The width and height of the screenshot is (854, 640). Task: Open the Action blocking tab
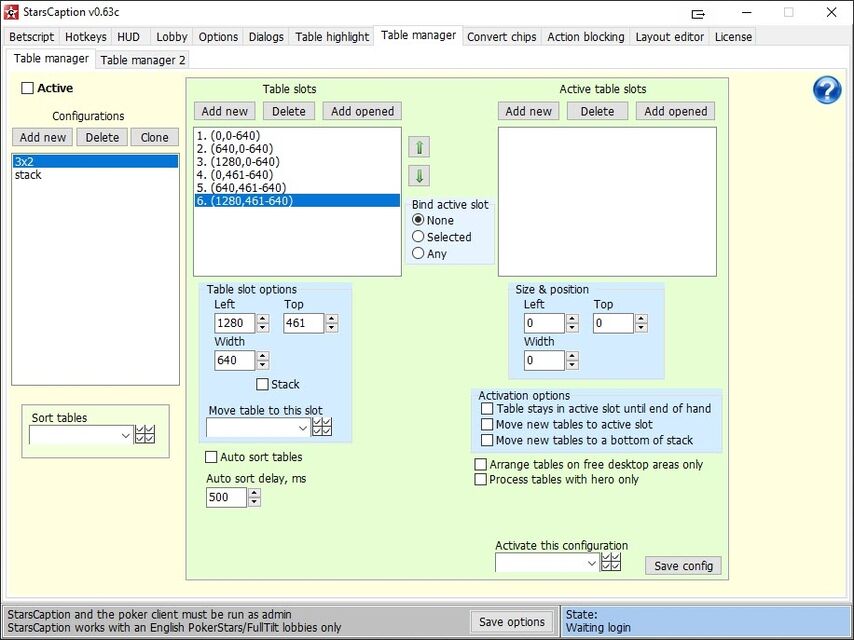tap(585, 37)
